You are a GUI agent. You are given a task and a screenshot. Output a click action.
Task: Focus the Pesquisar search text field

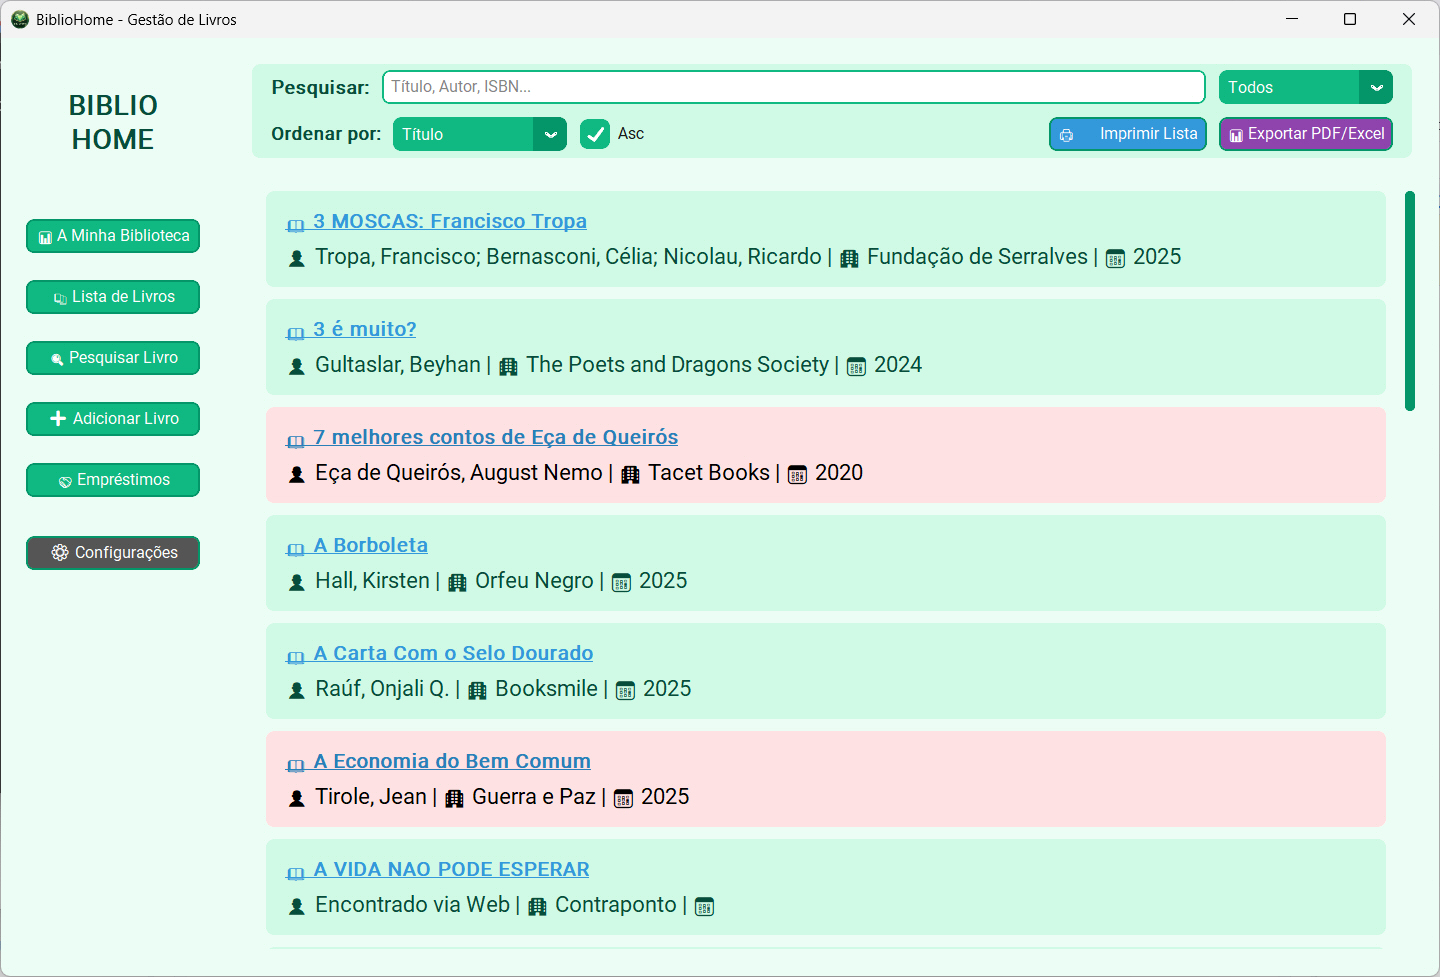tap(793, 87)
